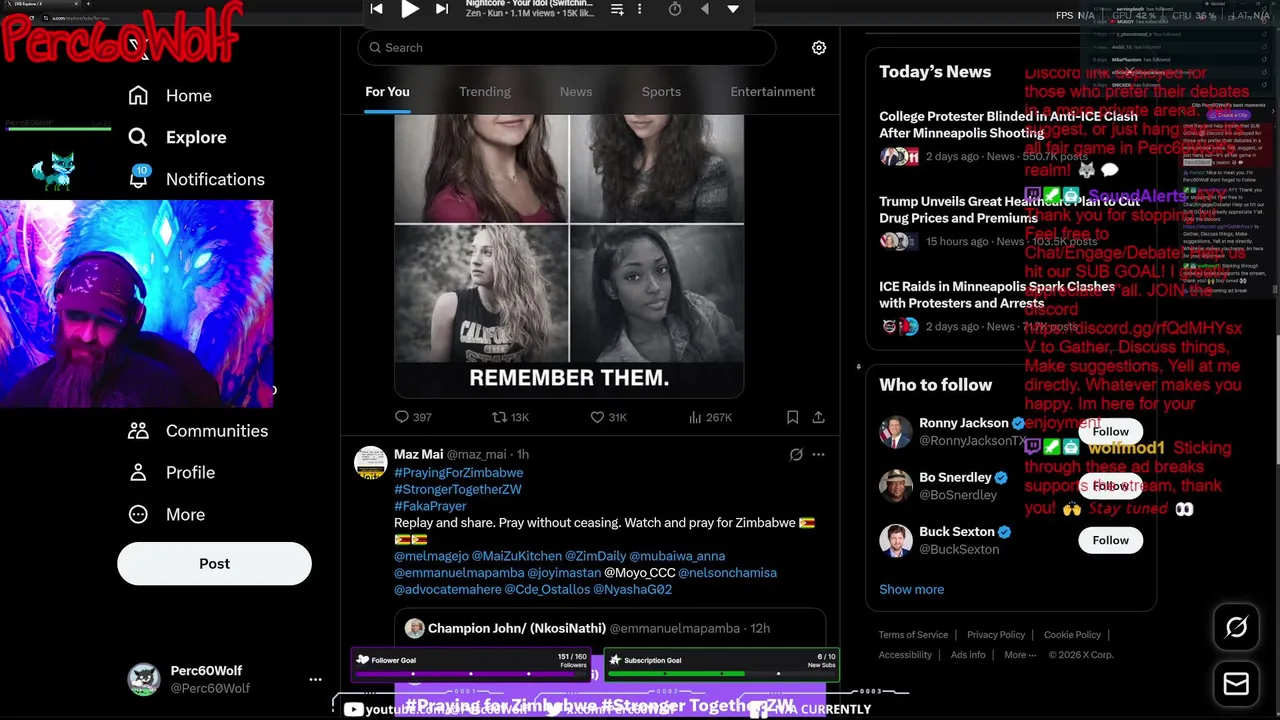Open the More menu in sidebar
The image size is (1280, 720).
(166, 515)
